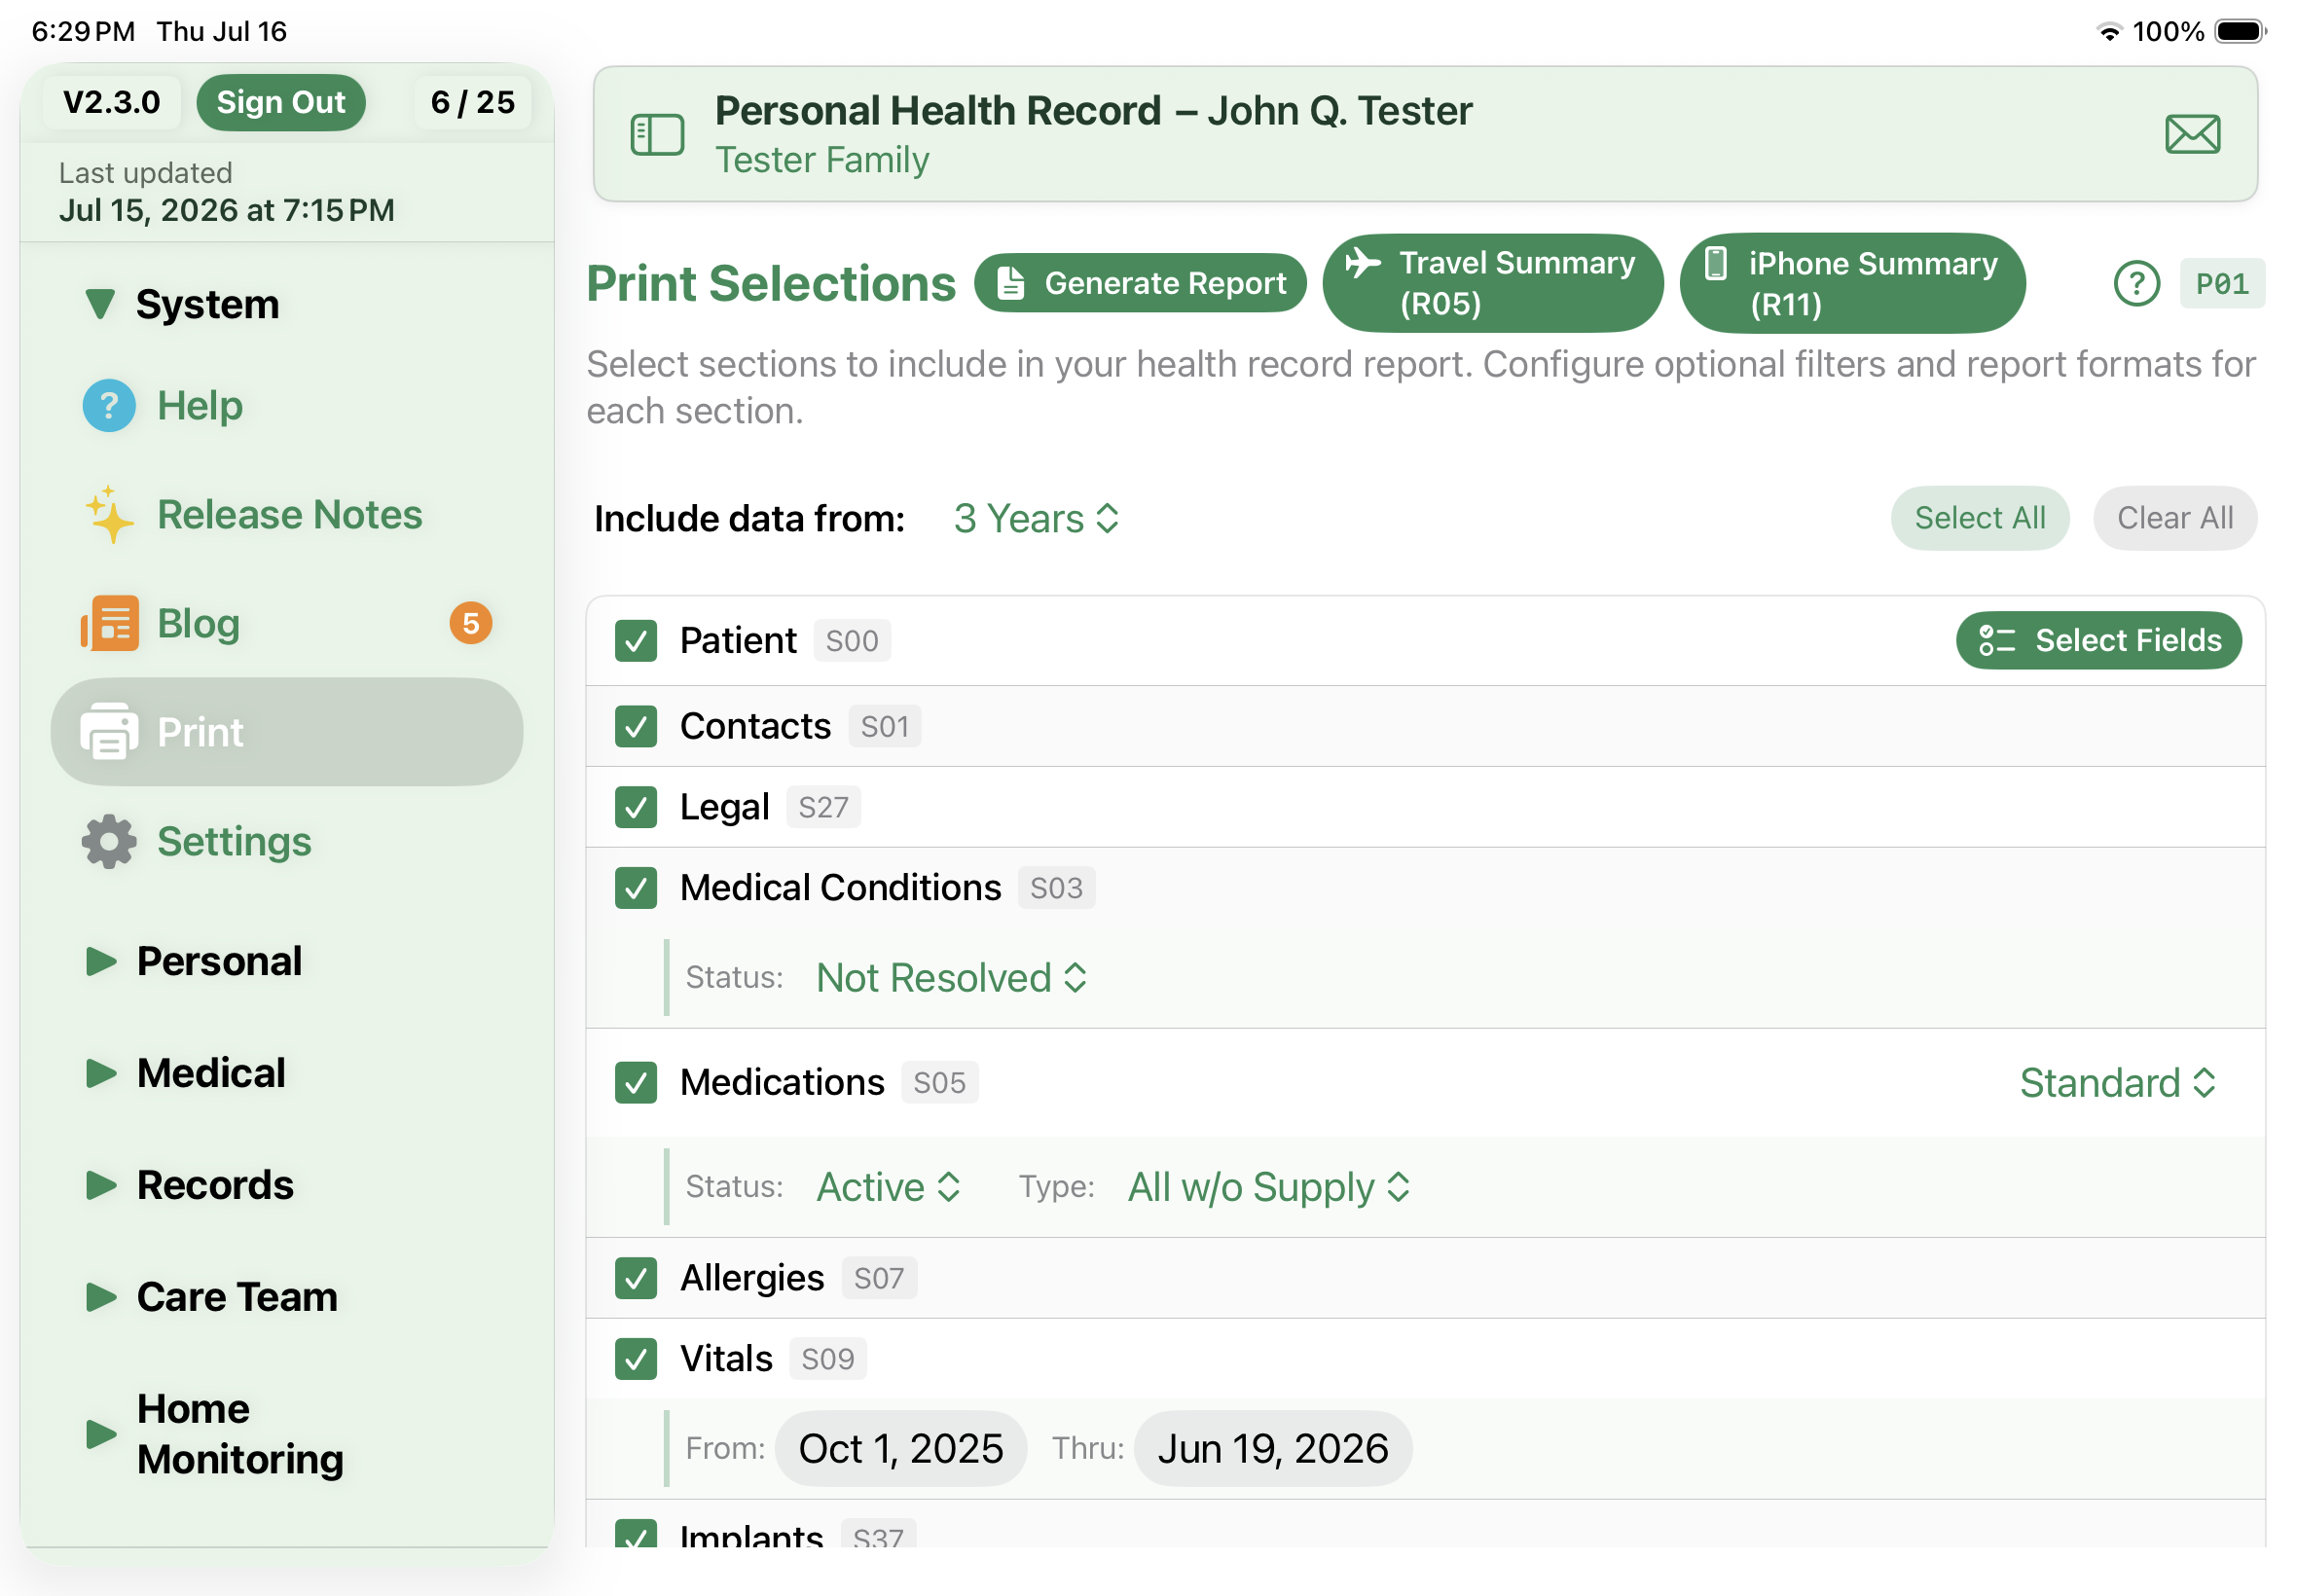Open Release Notes from sidebar
The height and width of the screenshot is (1596, 2297).
289,515
